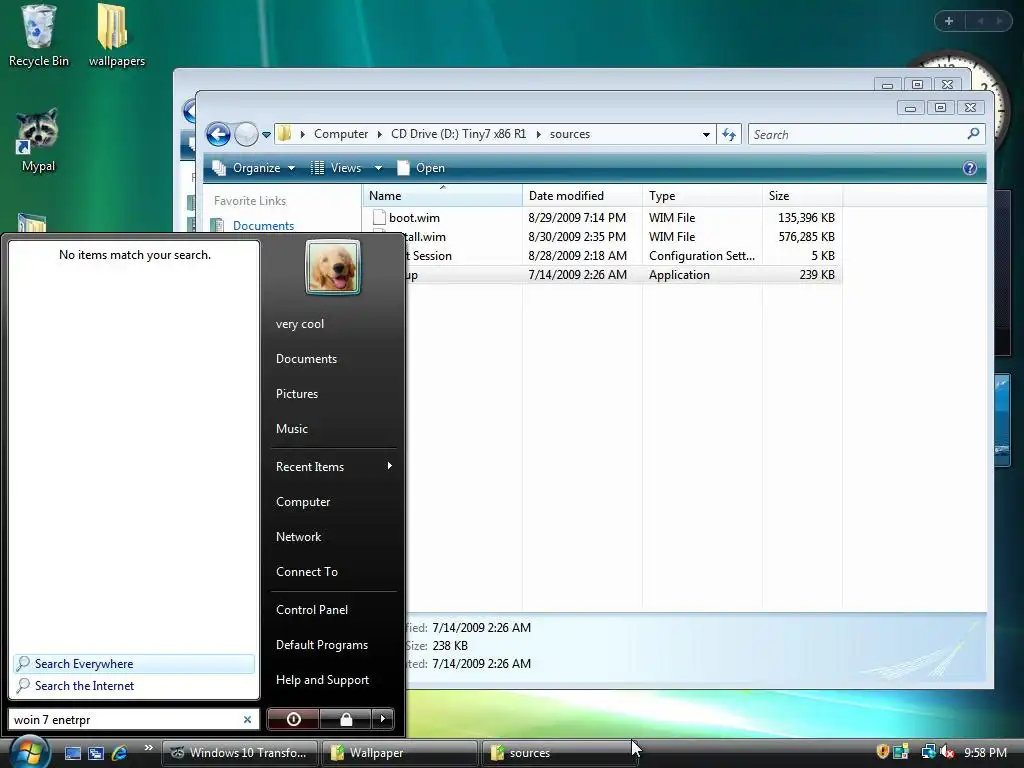Click Open in the Explorer toolbar
The height and width of the screenshot is (768, 1024).
coord(421,168)
